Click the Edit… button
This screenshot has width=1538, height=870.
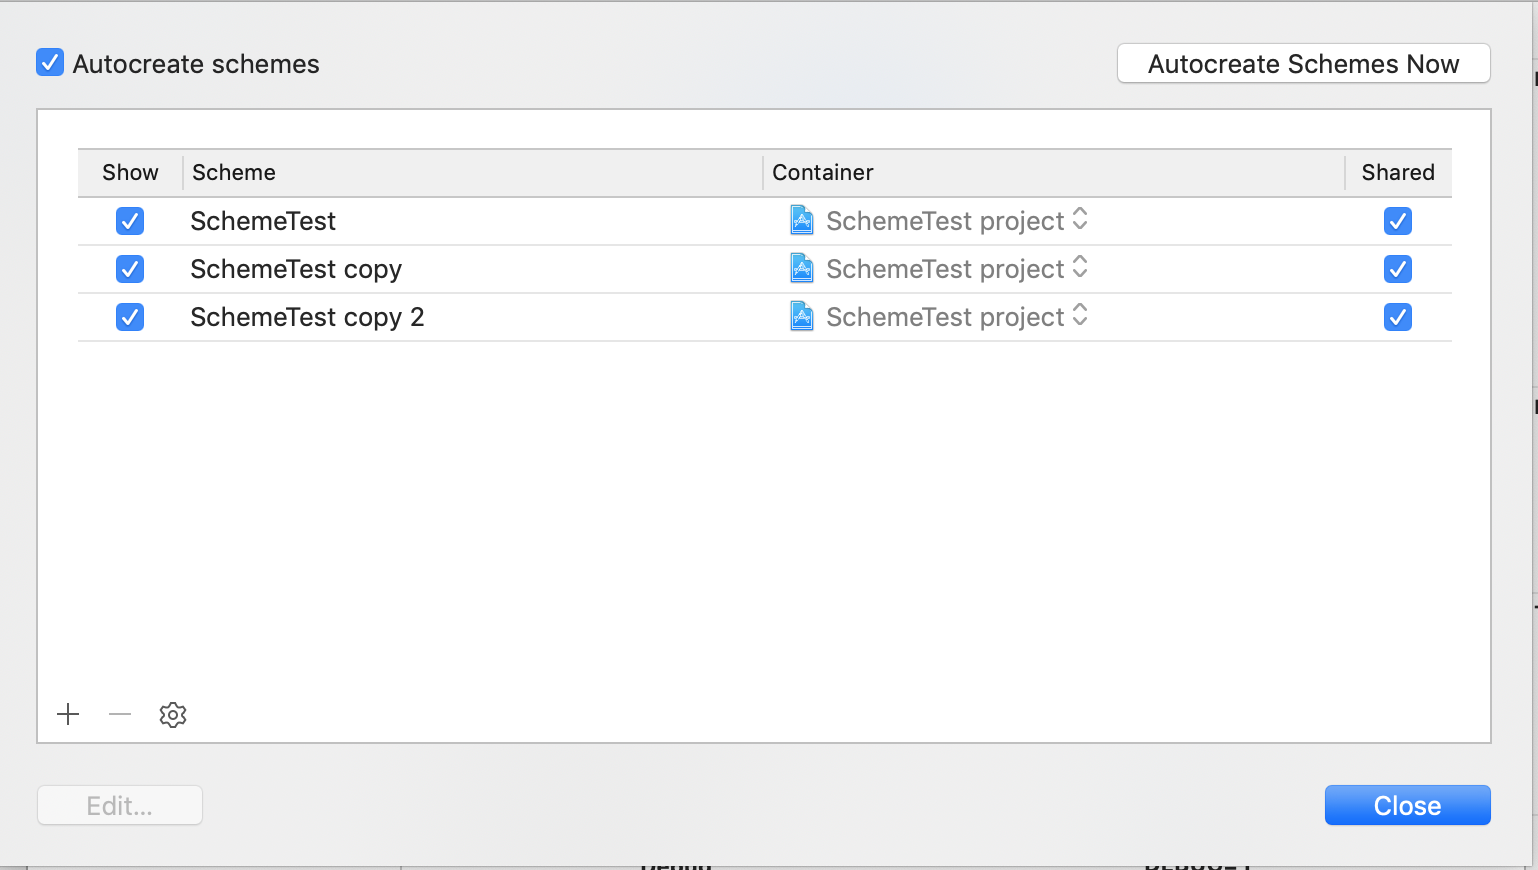click(120, 805)
